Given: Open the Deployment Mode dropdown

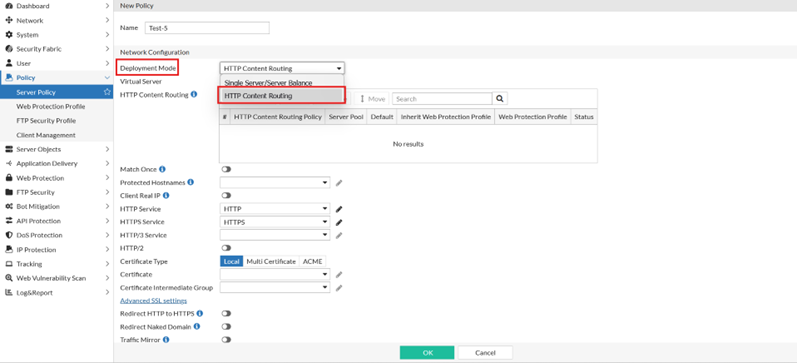Looking at the screenshot, I should point(282,68).
